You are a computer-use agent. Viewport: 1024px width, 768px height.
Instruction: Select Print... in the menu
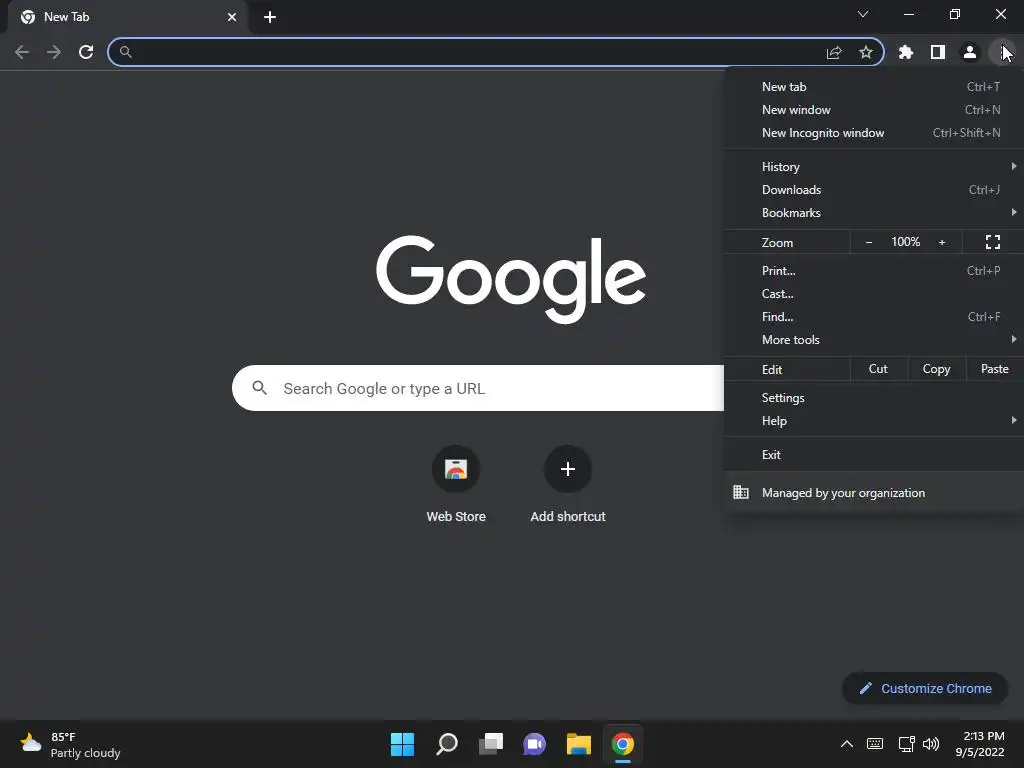(874, 270)
